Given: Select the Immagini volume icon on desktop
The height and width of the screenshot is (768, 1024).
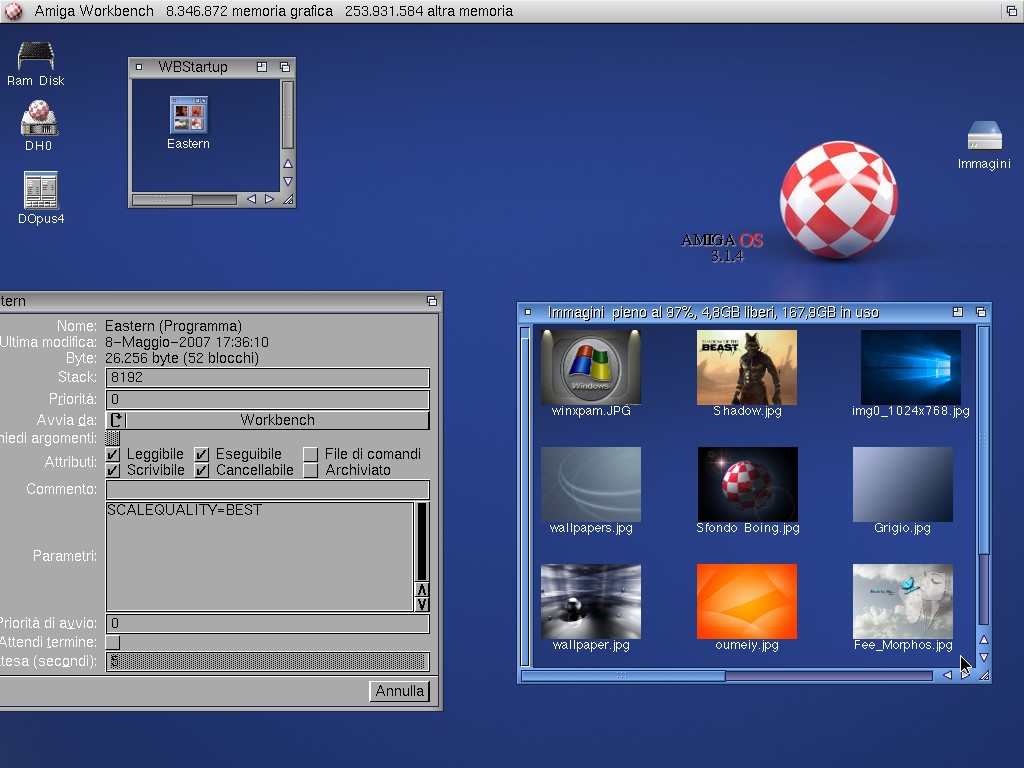Looking at the screenshot, I should pyautogui.click(x=984, y=137).
